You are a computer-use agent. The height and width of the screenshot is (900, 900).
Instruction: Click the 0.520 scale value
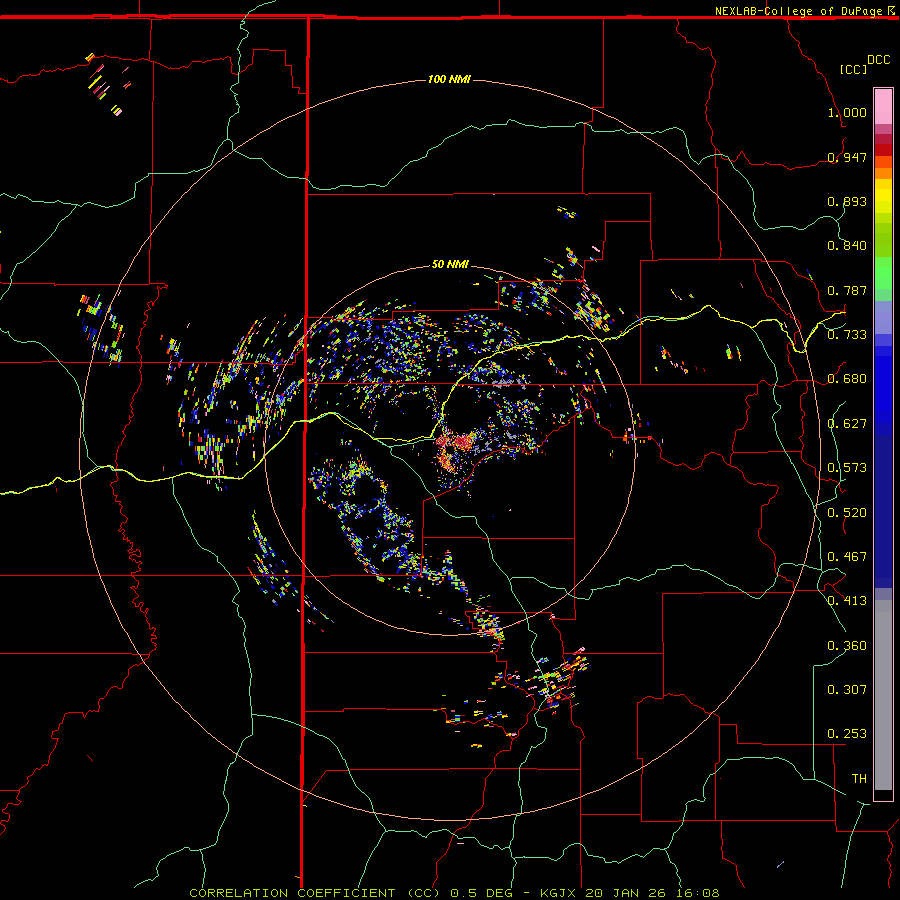847,513
